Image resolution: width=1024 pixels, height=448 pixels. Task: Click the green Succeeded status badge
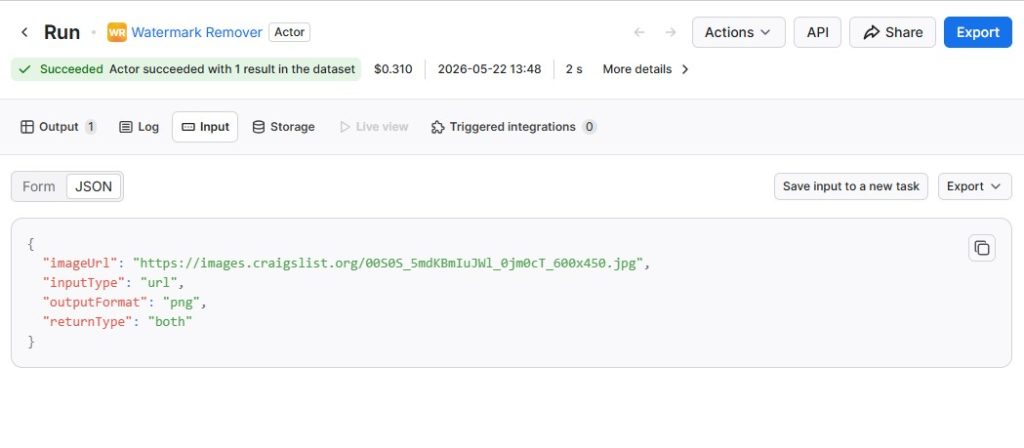point(186,69)
